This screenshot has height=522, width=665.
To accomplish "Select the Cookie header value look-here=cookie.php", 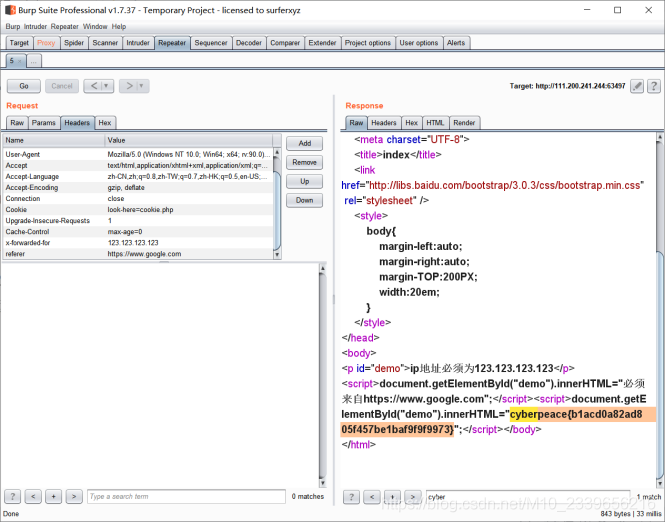I will (140, 209).
